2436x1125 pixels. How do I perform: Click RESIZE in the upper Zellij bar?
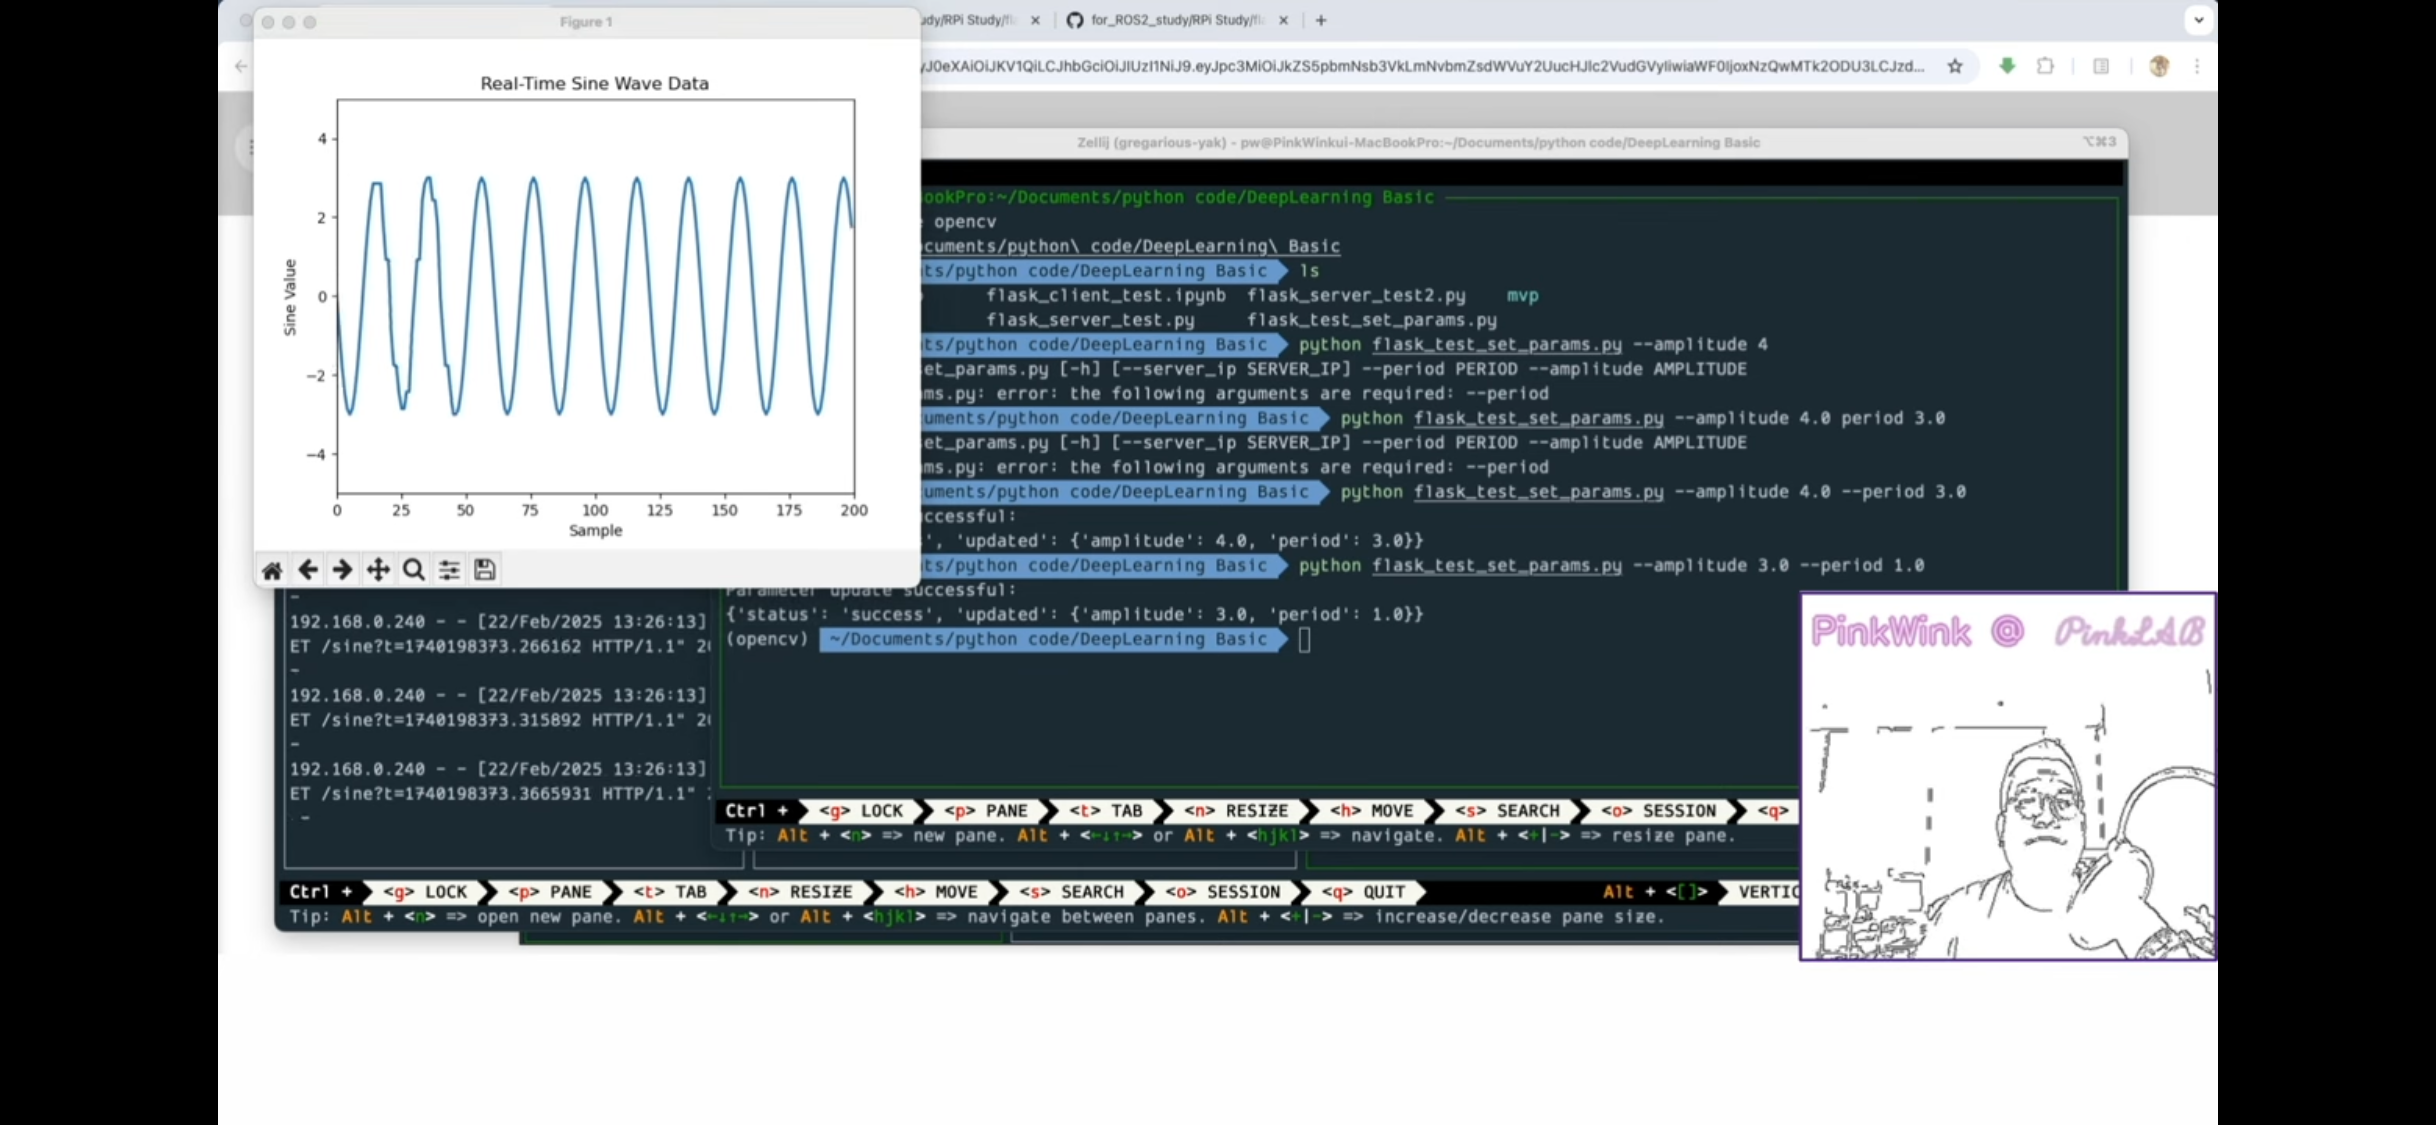tap(1236, 811)
